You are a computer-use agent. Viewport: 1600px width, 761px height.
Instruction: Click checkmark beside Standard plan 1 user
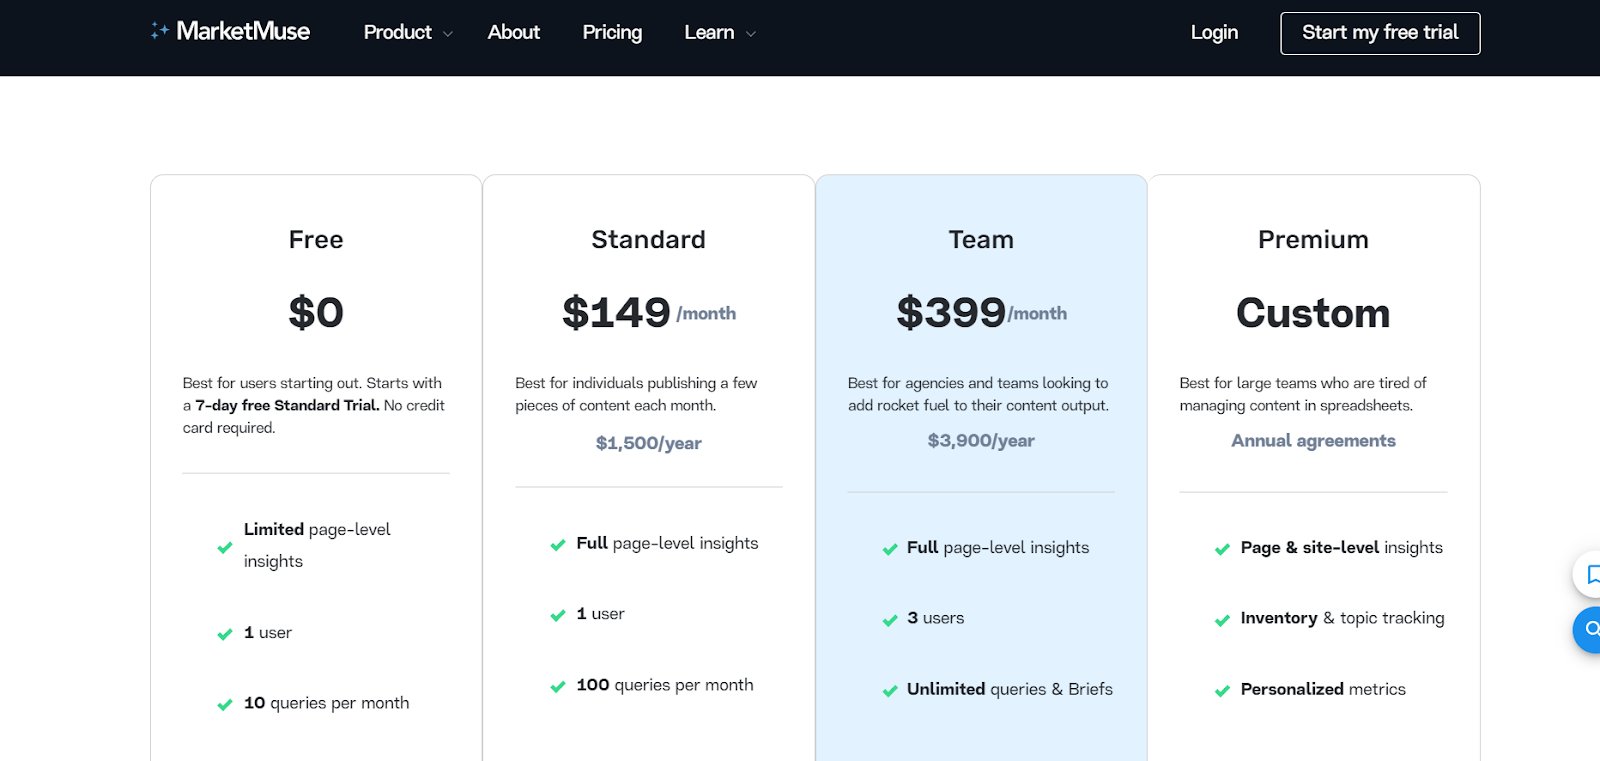[558, 615]
